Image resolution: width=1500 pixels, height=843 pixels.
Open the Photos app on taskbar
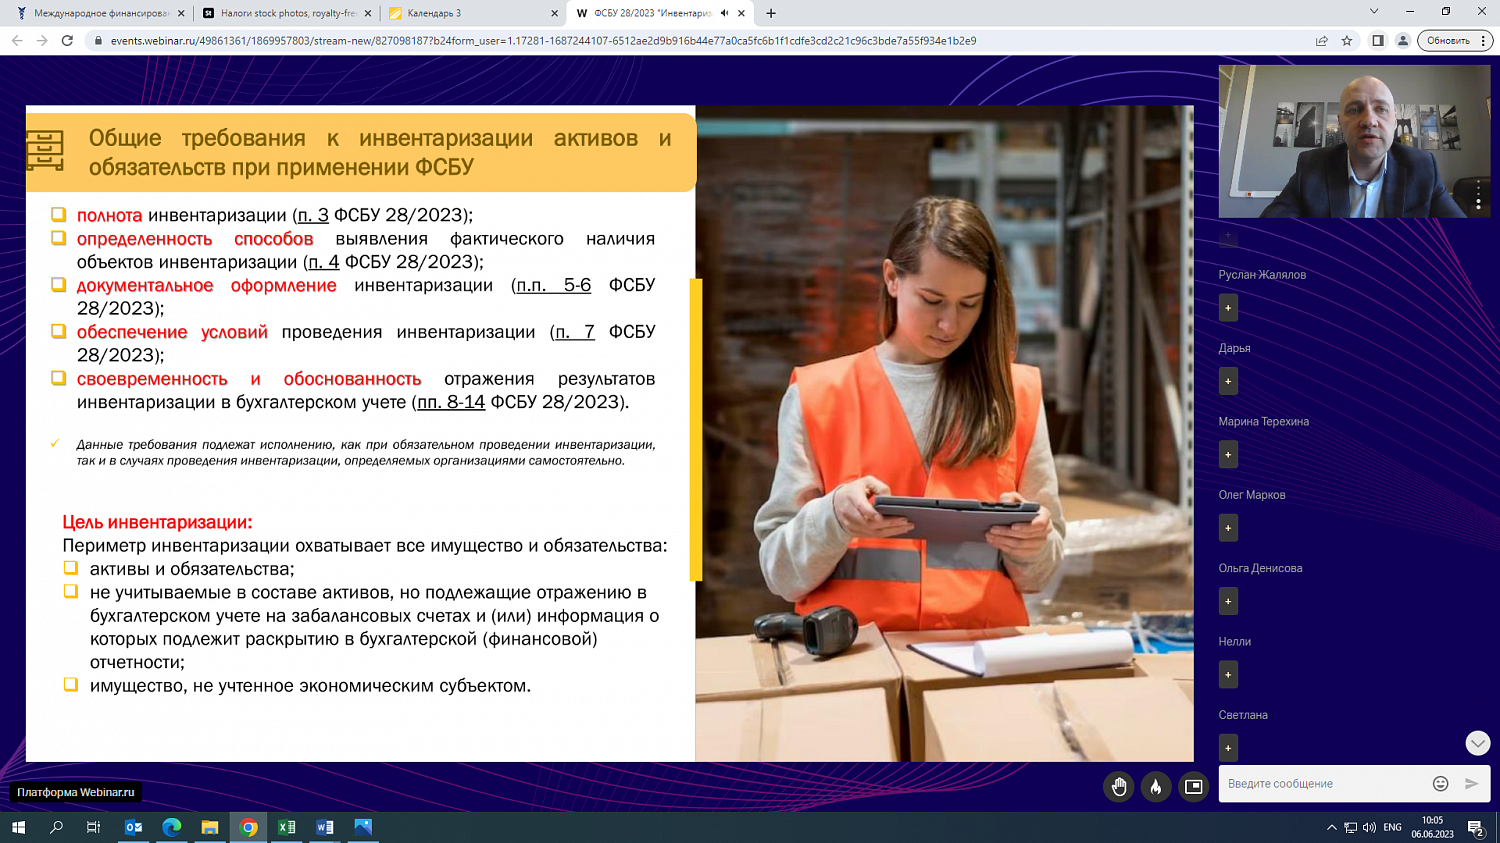click(363, 827)
